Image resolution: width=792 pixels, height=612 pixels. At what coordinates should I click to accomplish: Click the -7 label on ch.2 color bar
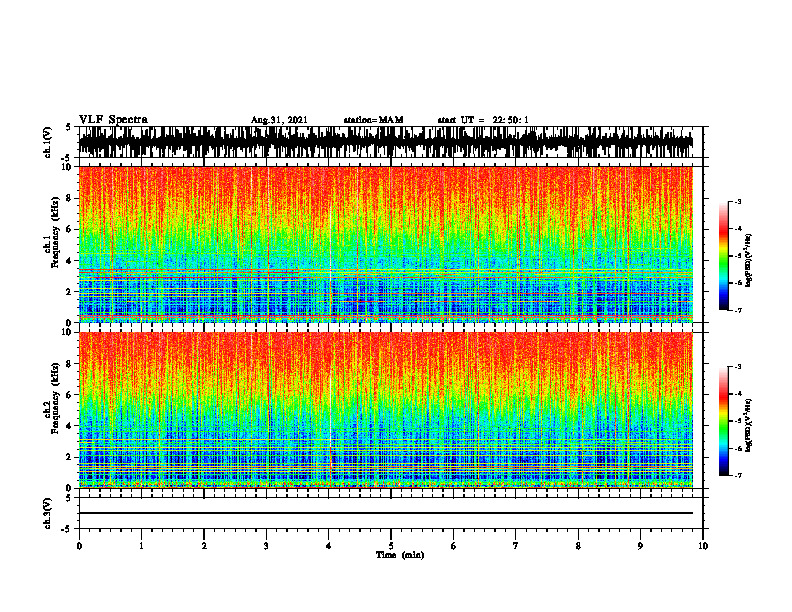[x=737, y=476]
